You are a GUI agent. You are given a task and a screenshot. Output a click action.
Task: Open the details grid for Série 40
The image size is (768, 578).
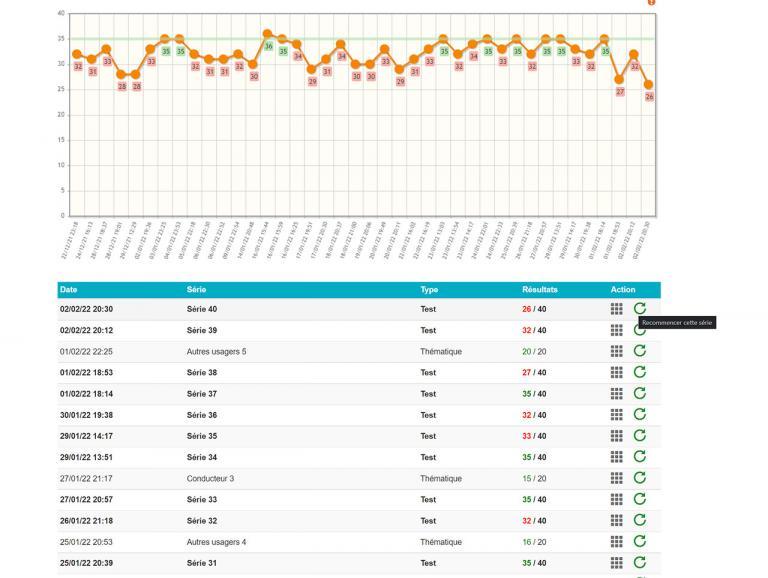tap(617, 309)
